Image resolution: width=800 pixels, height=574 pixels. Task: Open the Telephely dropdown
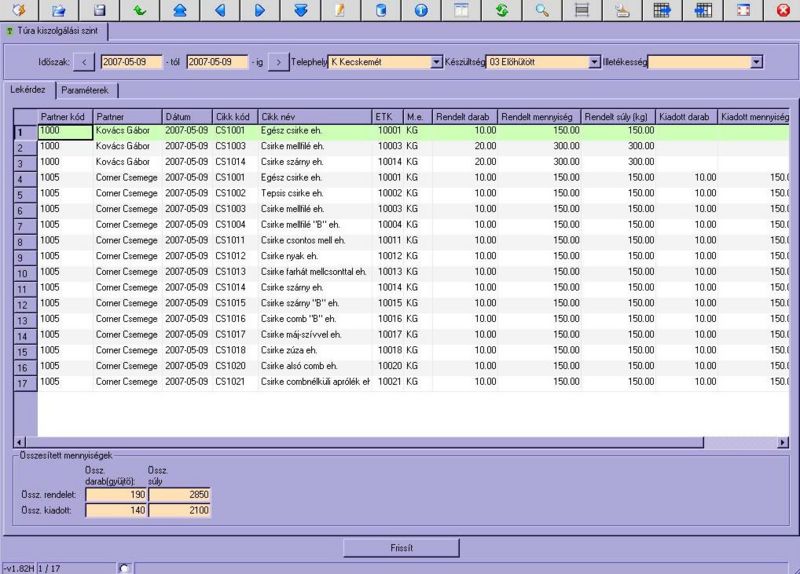436,62
